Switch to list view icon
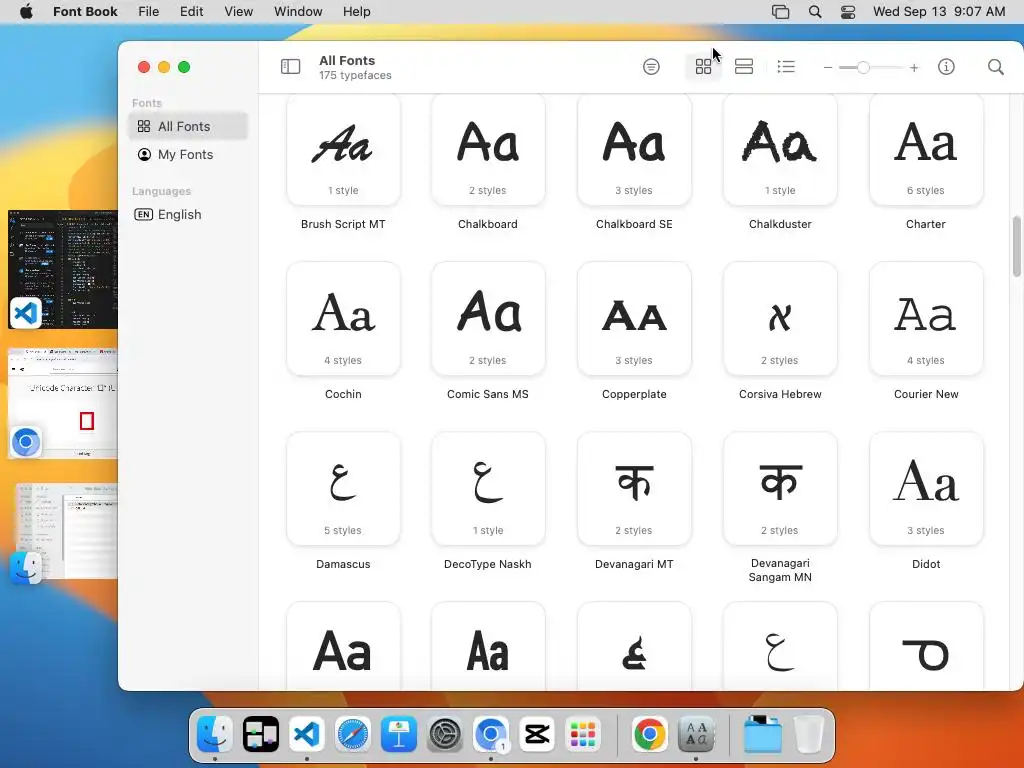 click(x=786, y=67)
